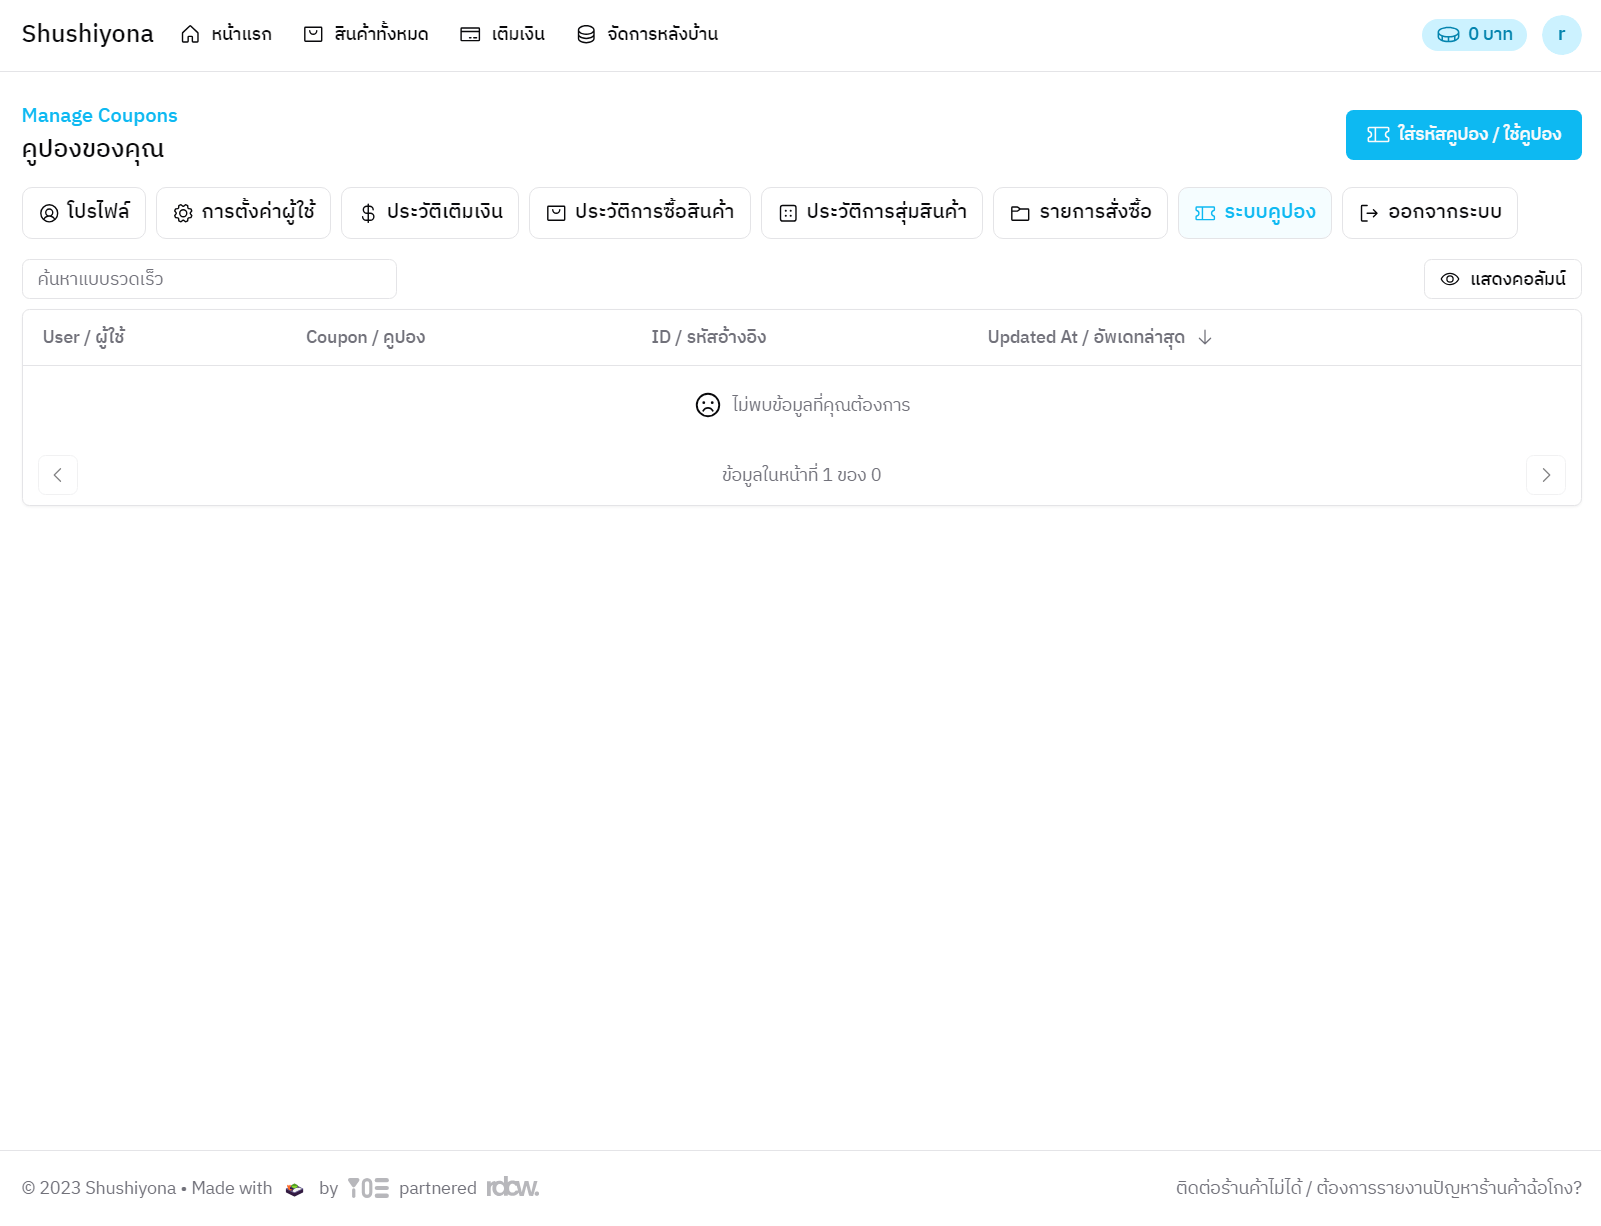
Task: Click the Shushiyona site logo
Action: point(88,34)
